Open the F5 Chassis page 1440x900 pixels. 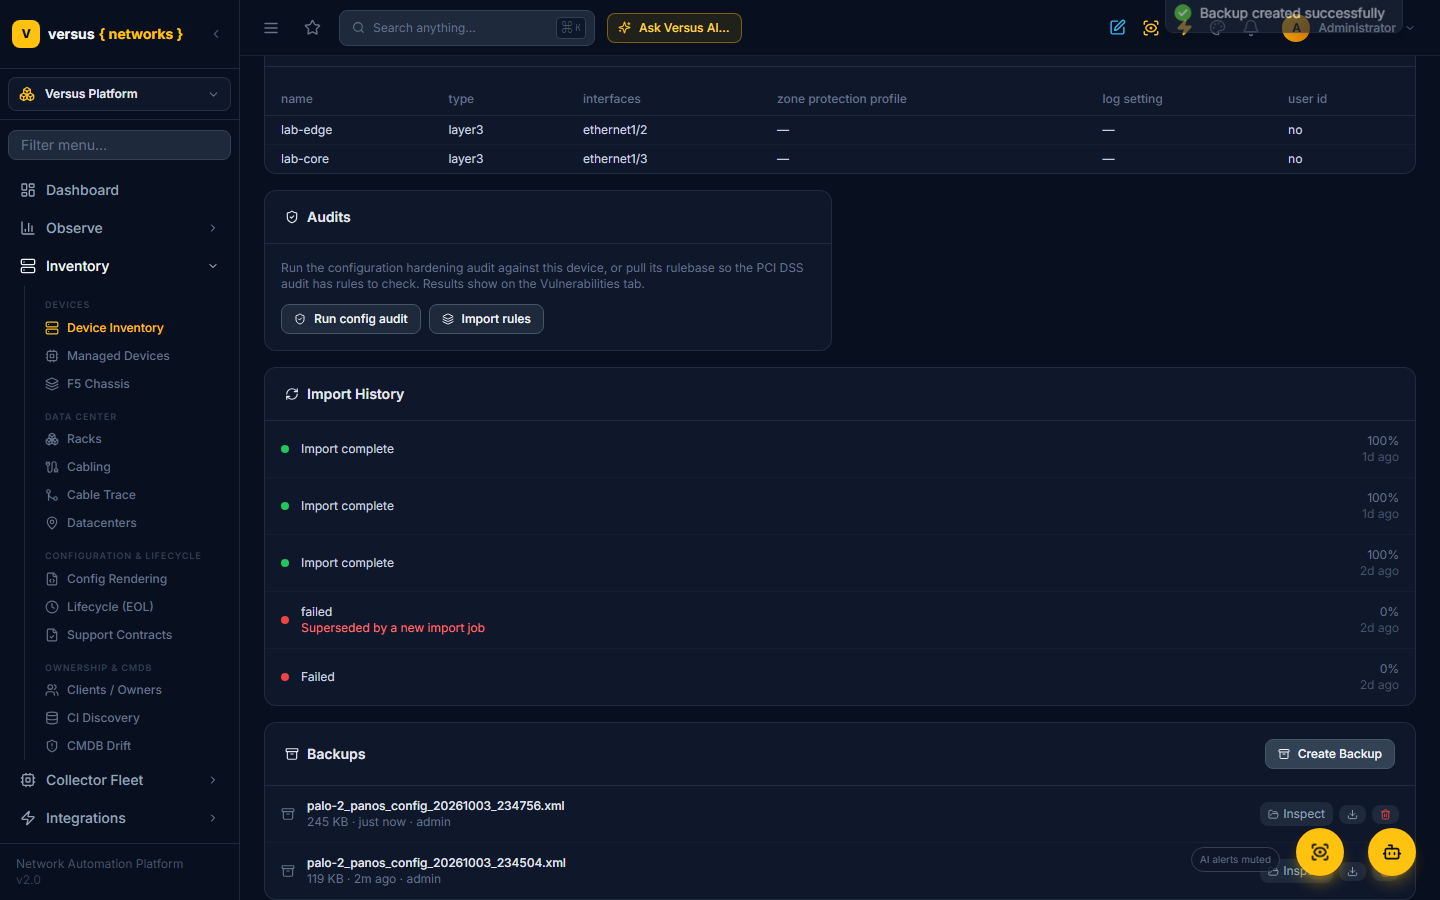[98, 384]
